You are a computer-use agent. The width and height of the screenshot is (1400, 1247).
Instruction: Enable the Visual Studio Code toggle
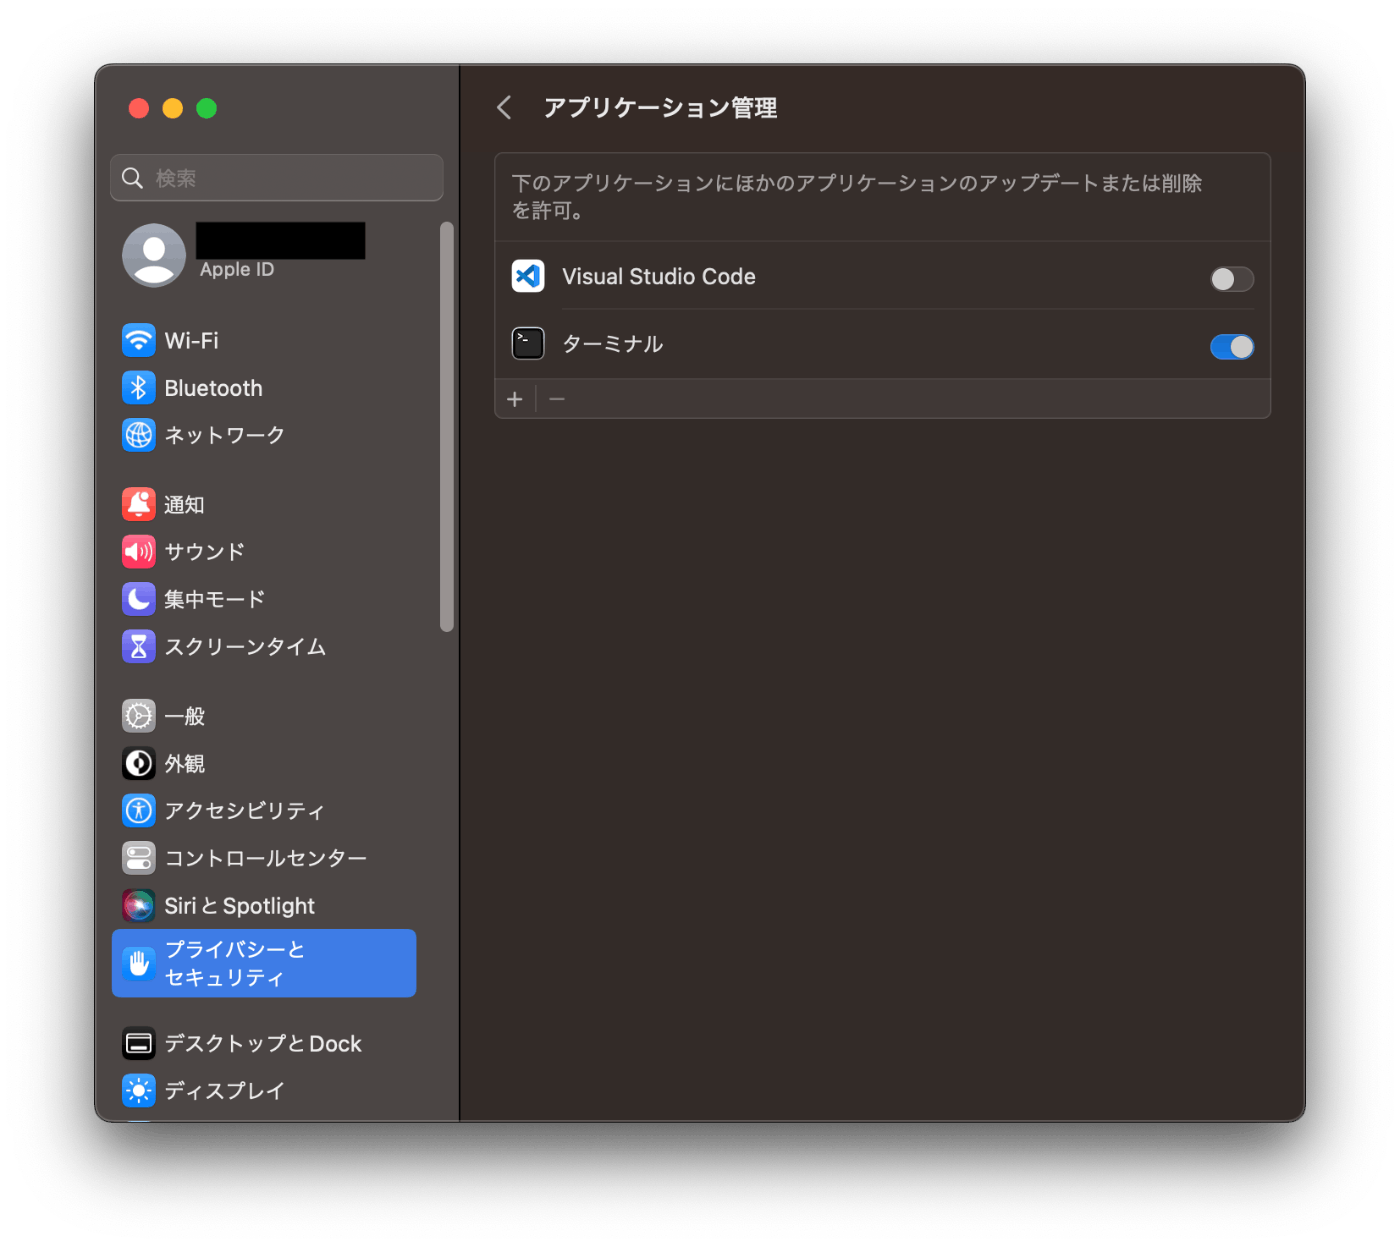[x=1232, y=279]
